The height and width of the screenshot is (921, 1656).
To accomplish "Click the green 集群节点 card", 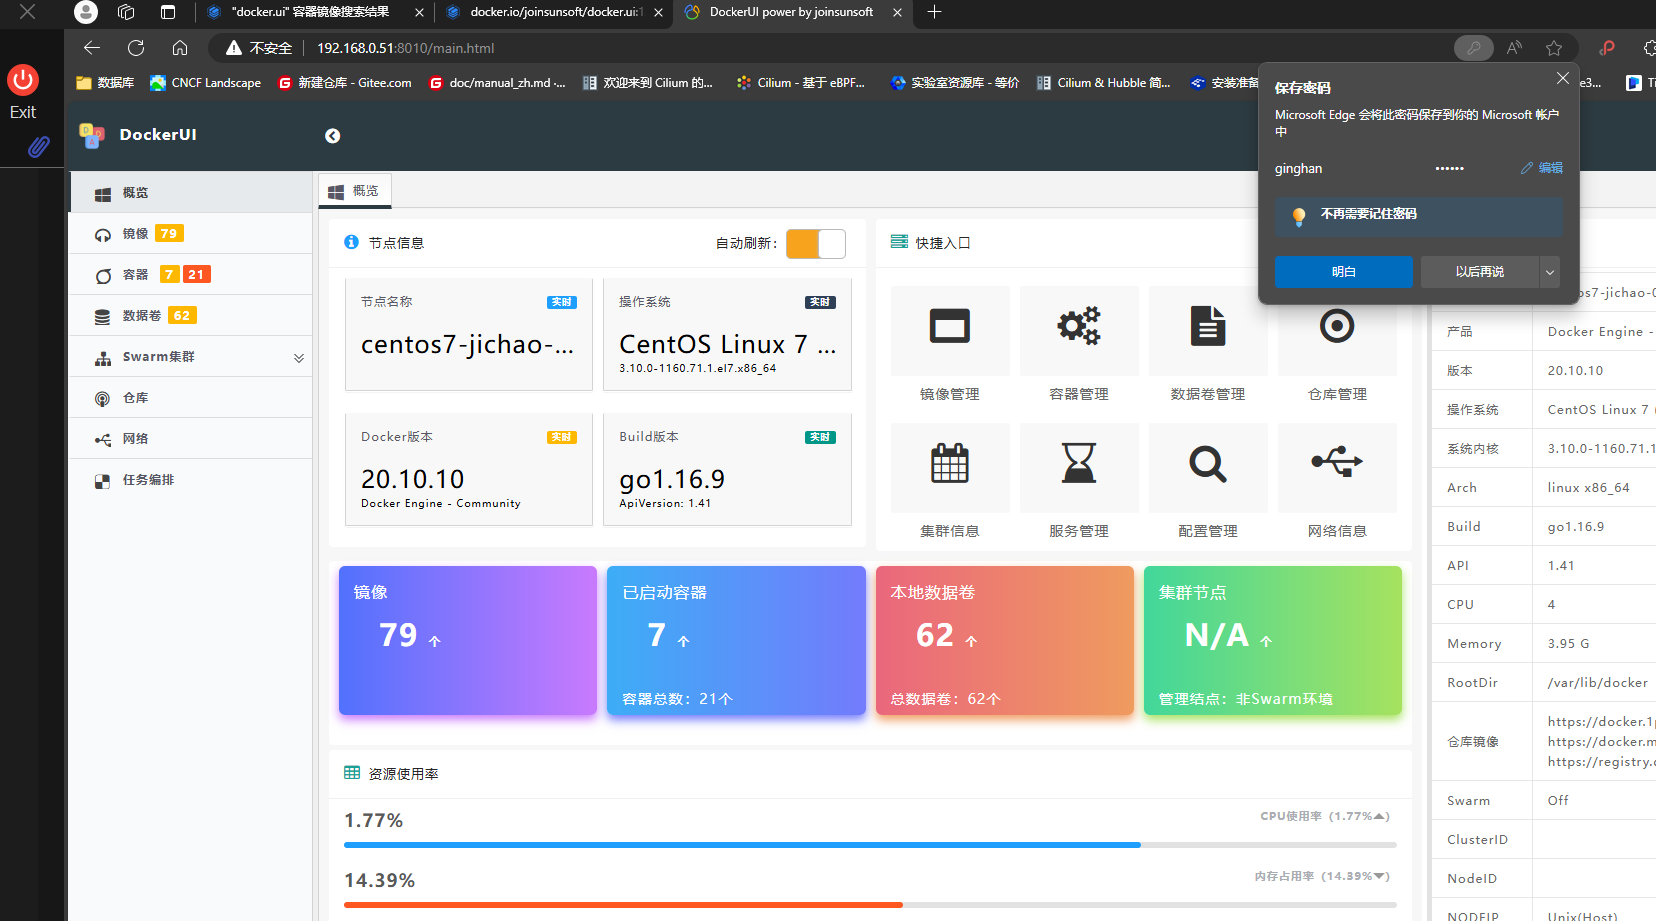I will point(1273,641).
